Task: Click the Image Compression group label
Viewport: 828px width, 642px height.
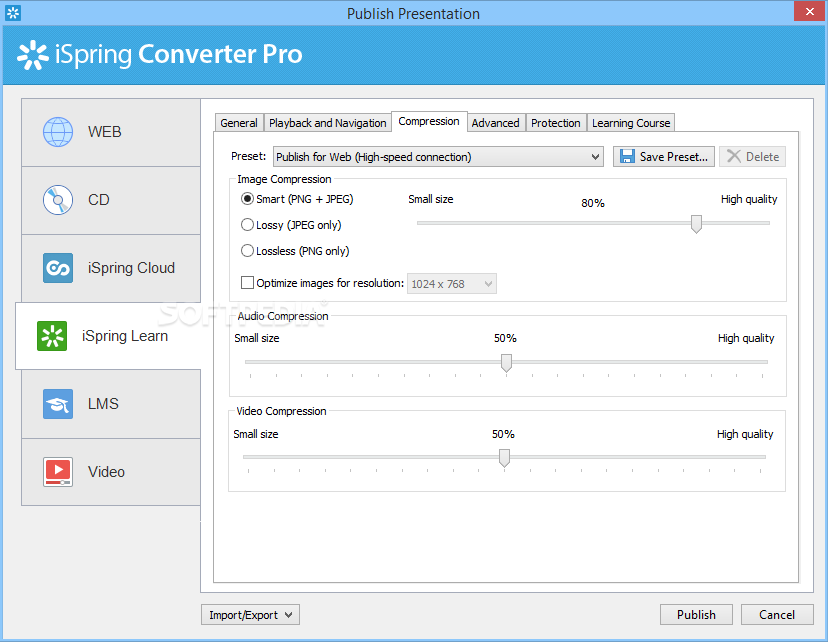Action: pyautogui.click(x=284, y=179)
